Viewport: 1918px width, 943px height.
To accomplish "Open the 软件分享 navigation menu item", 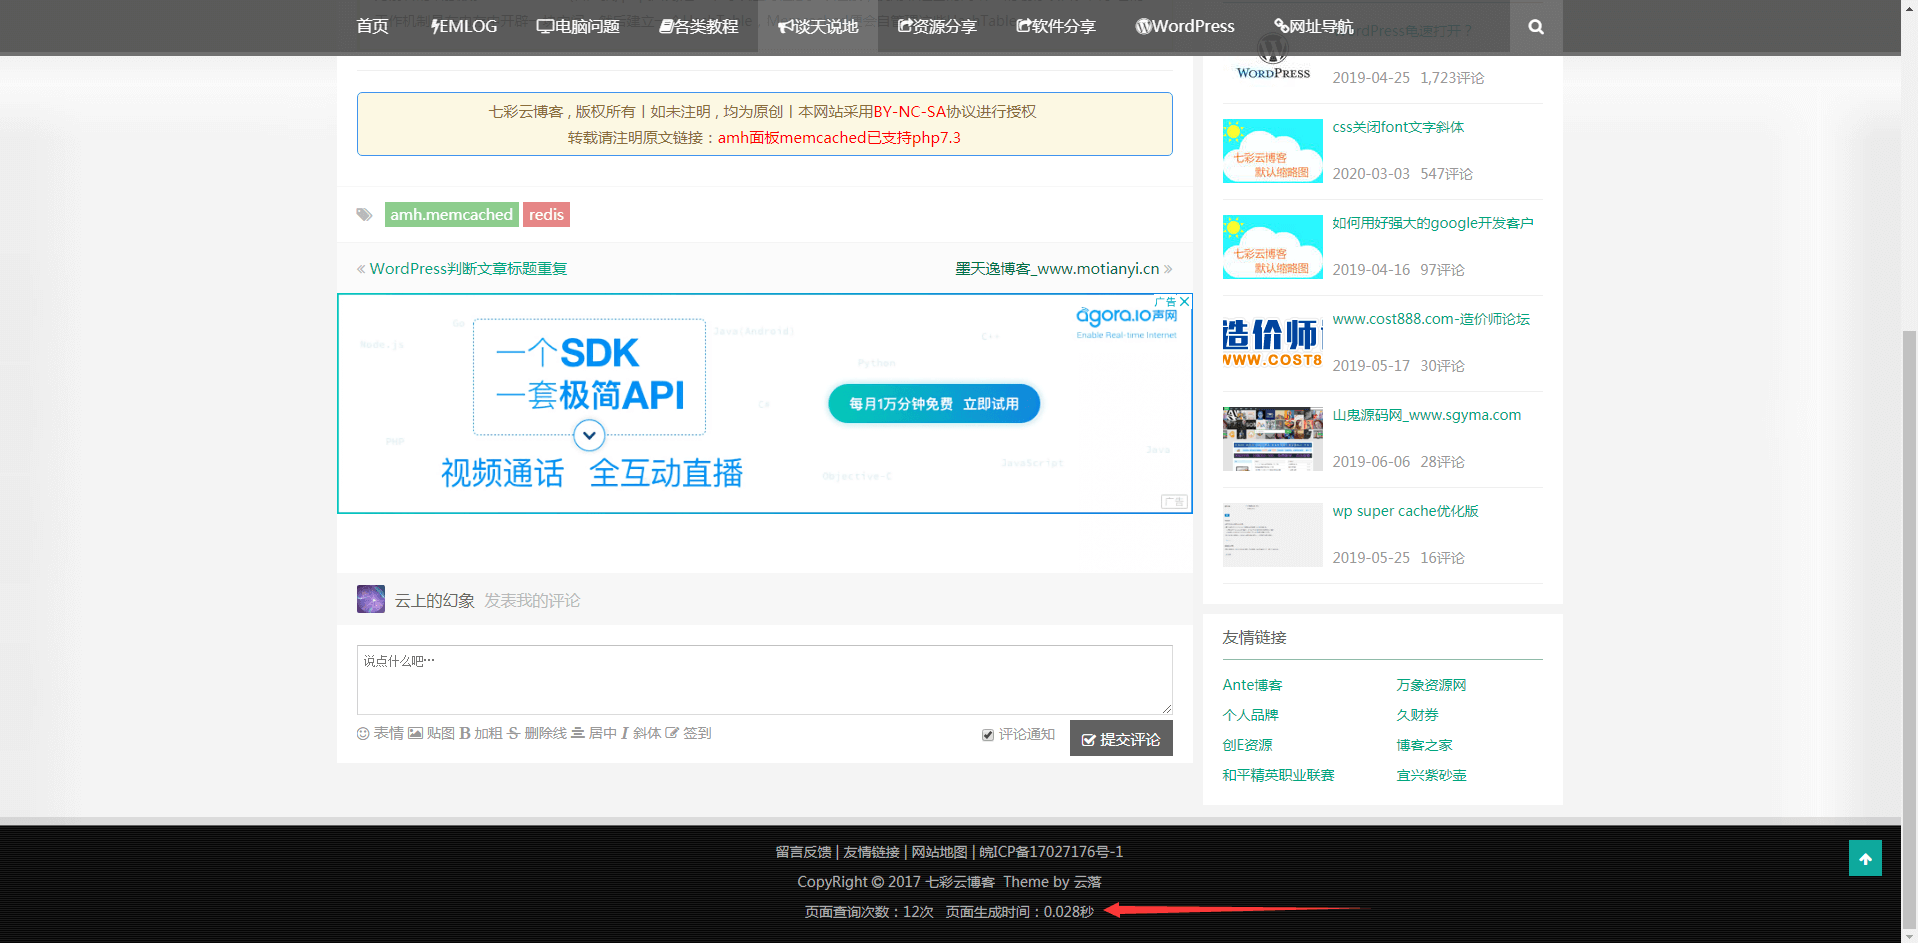I will click(1055, 27).
